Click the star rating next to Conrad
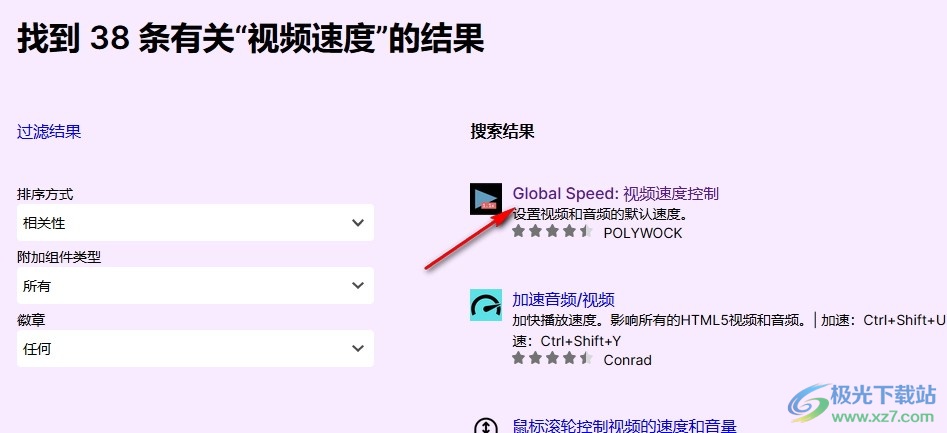Image resolution: width=947 pixels, height=433 pixels. point(552,359)
